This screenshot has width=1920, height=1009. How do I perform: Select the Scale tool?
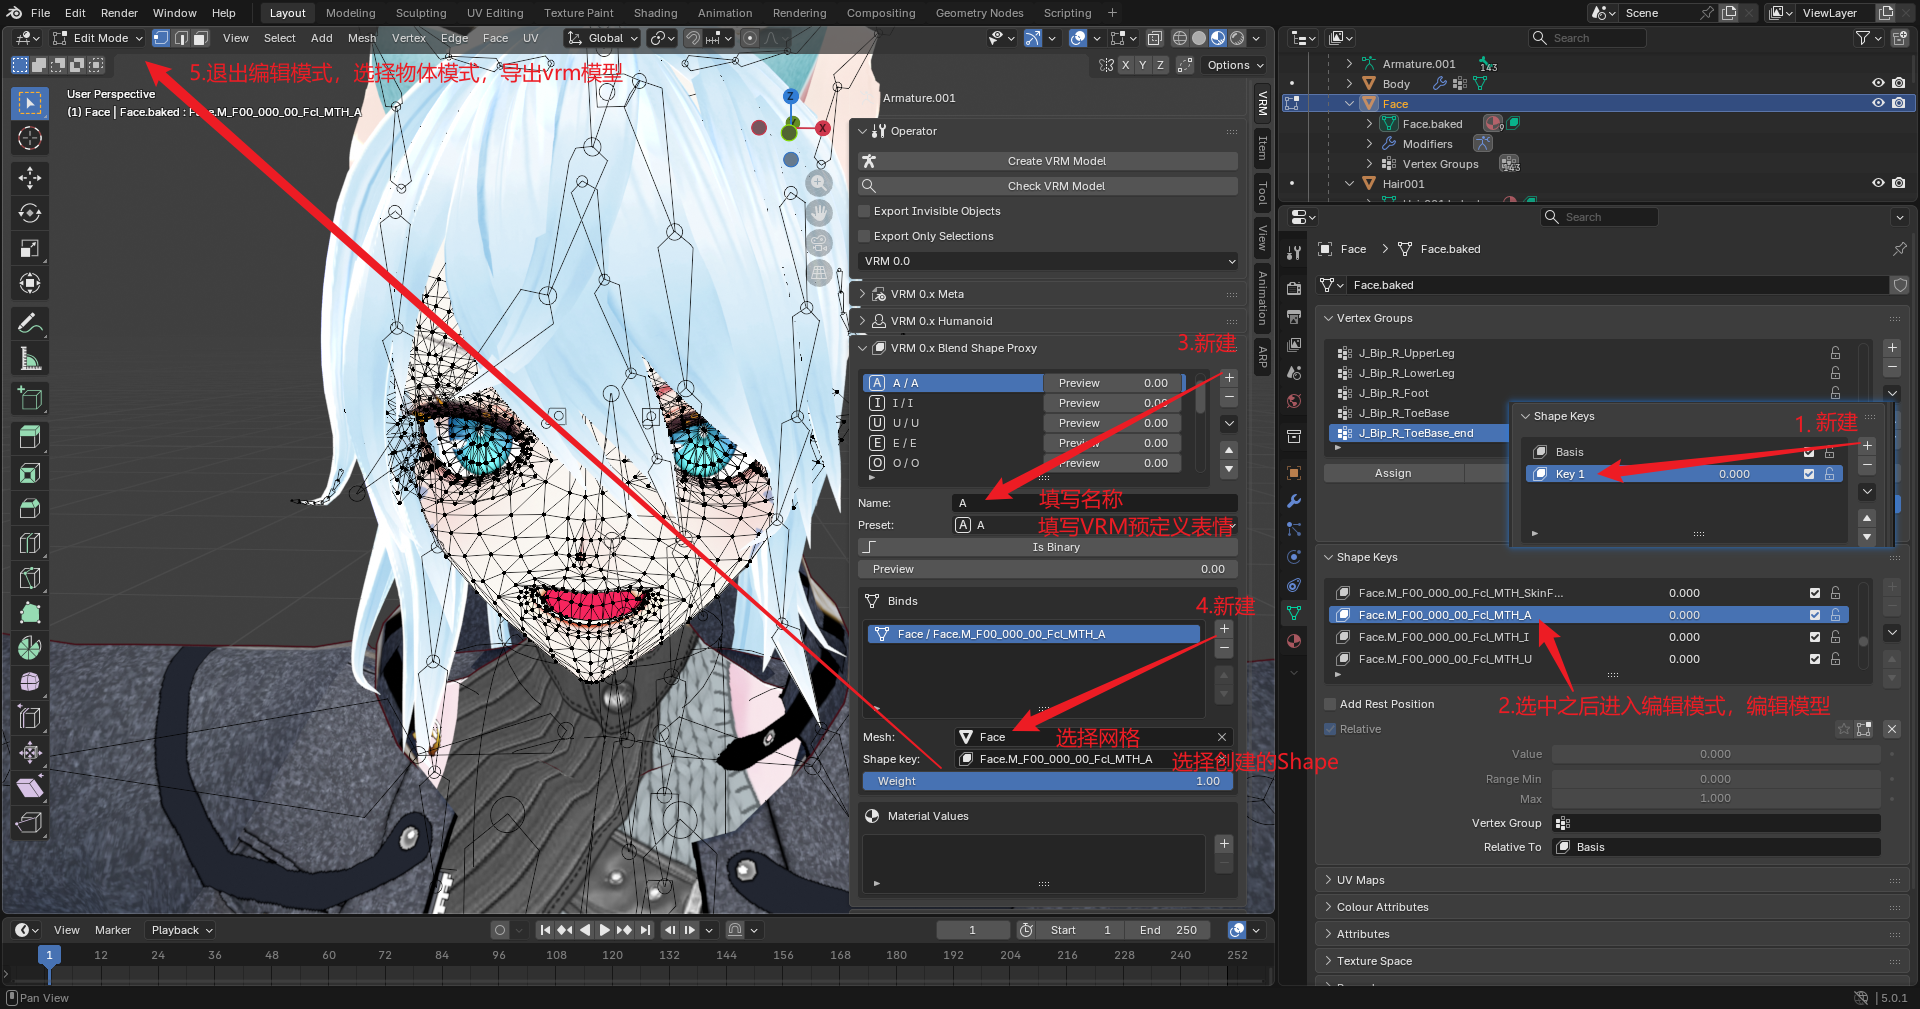pos(30,248)
